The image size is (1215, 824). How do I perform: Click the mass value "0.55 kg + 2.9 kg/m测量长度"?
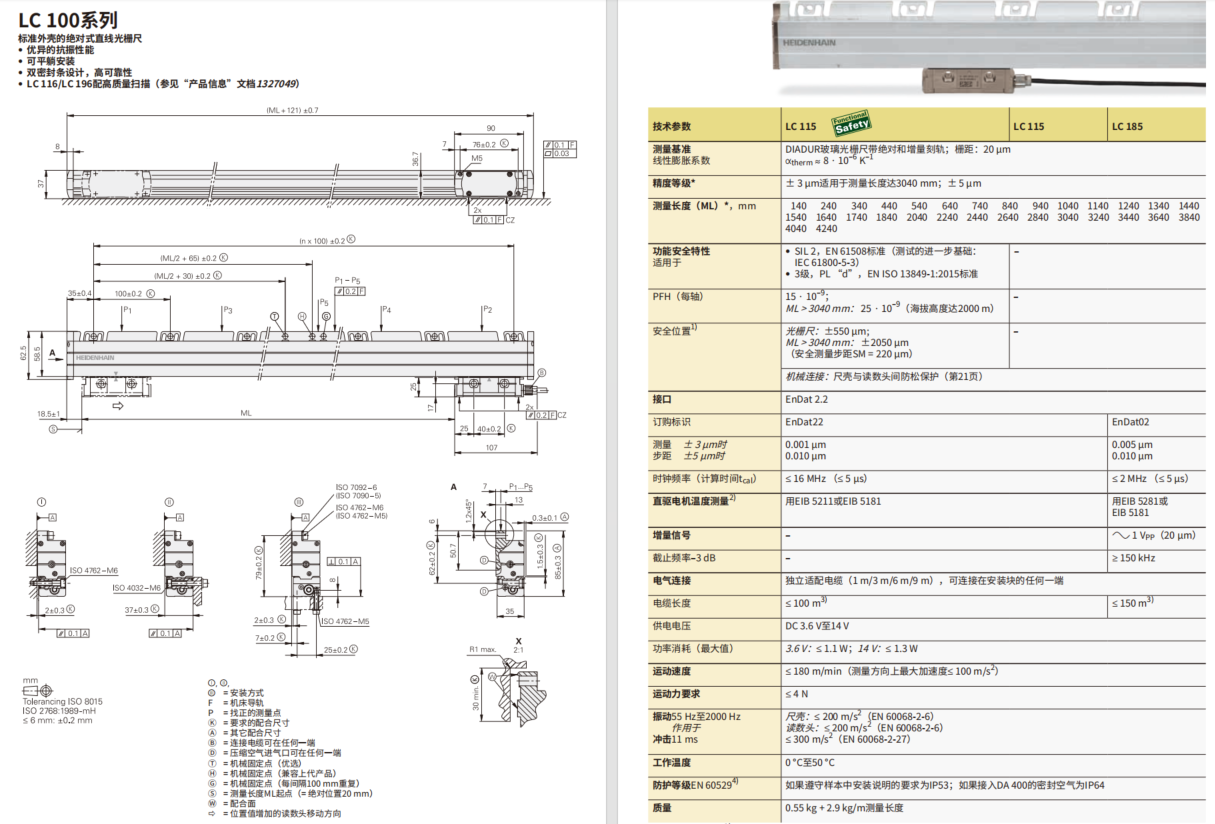click(x=844, y=807)
